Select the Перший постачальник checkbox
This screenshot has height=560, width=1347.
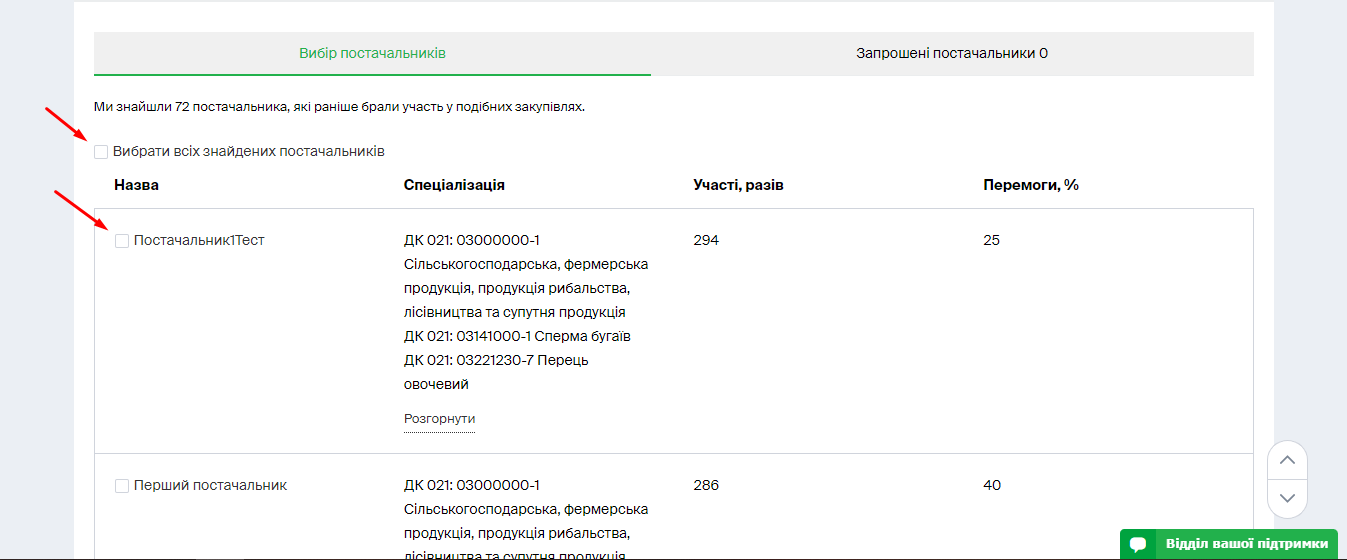coord(122,486)
